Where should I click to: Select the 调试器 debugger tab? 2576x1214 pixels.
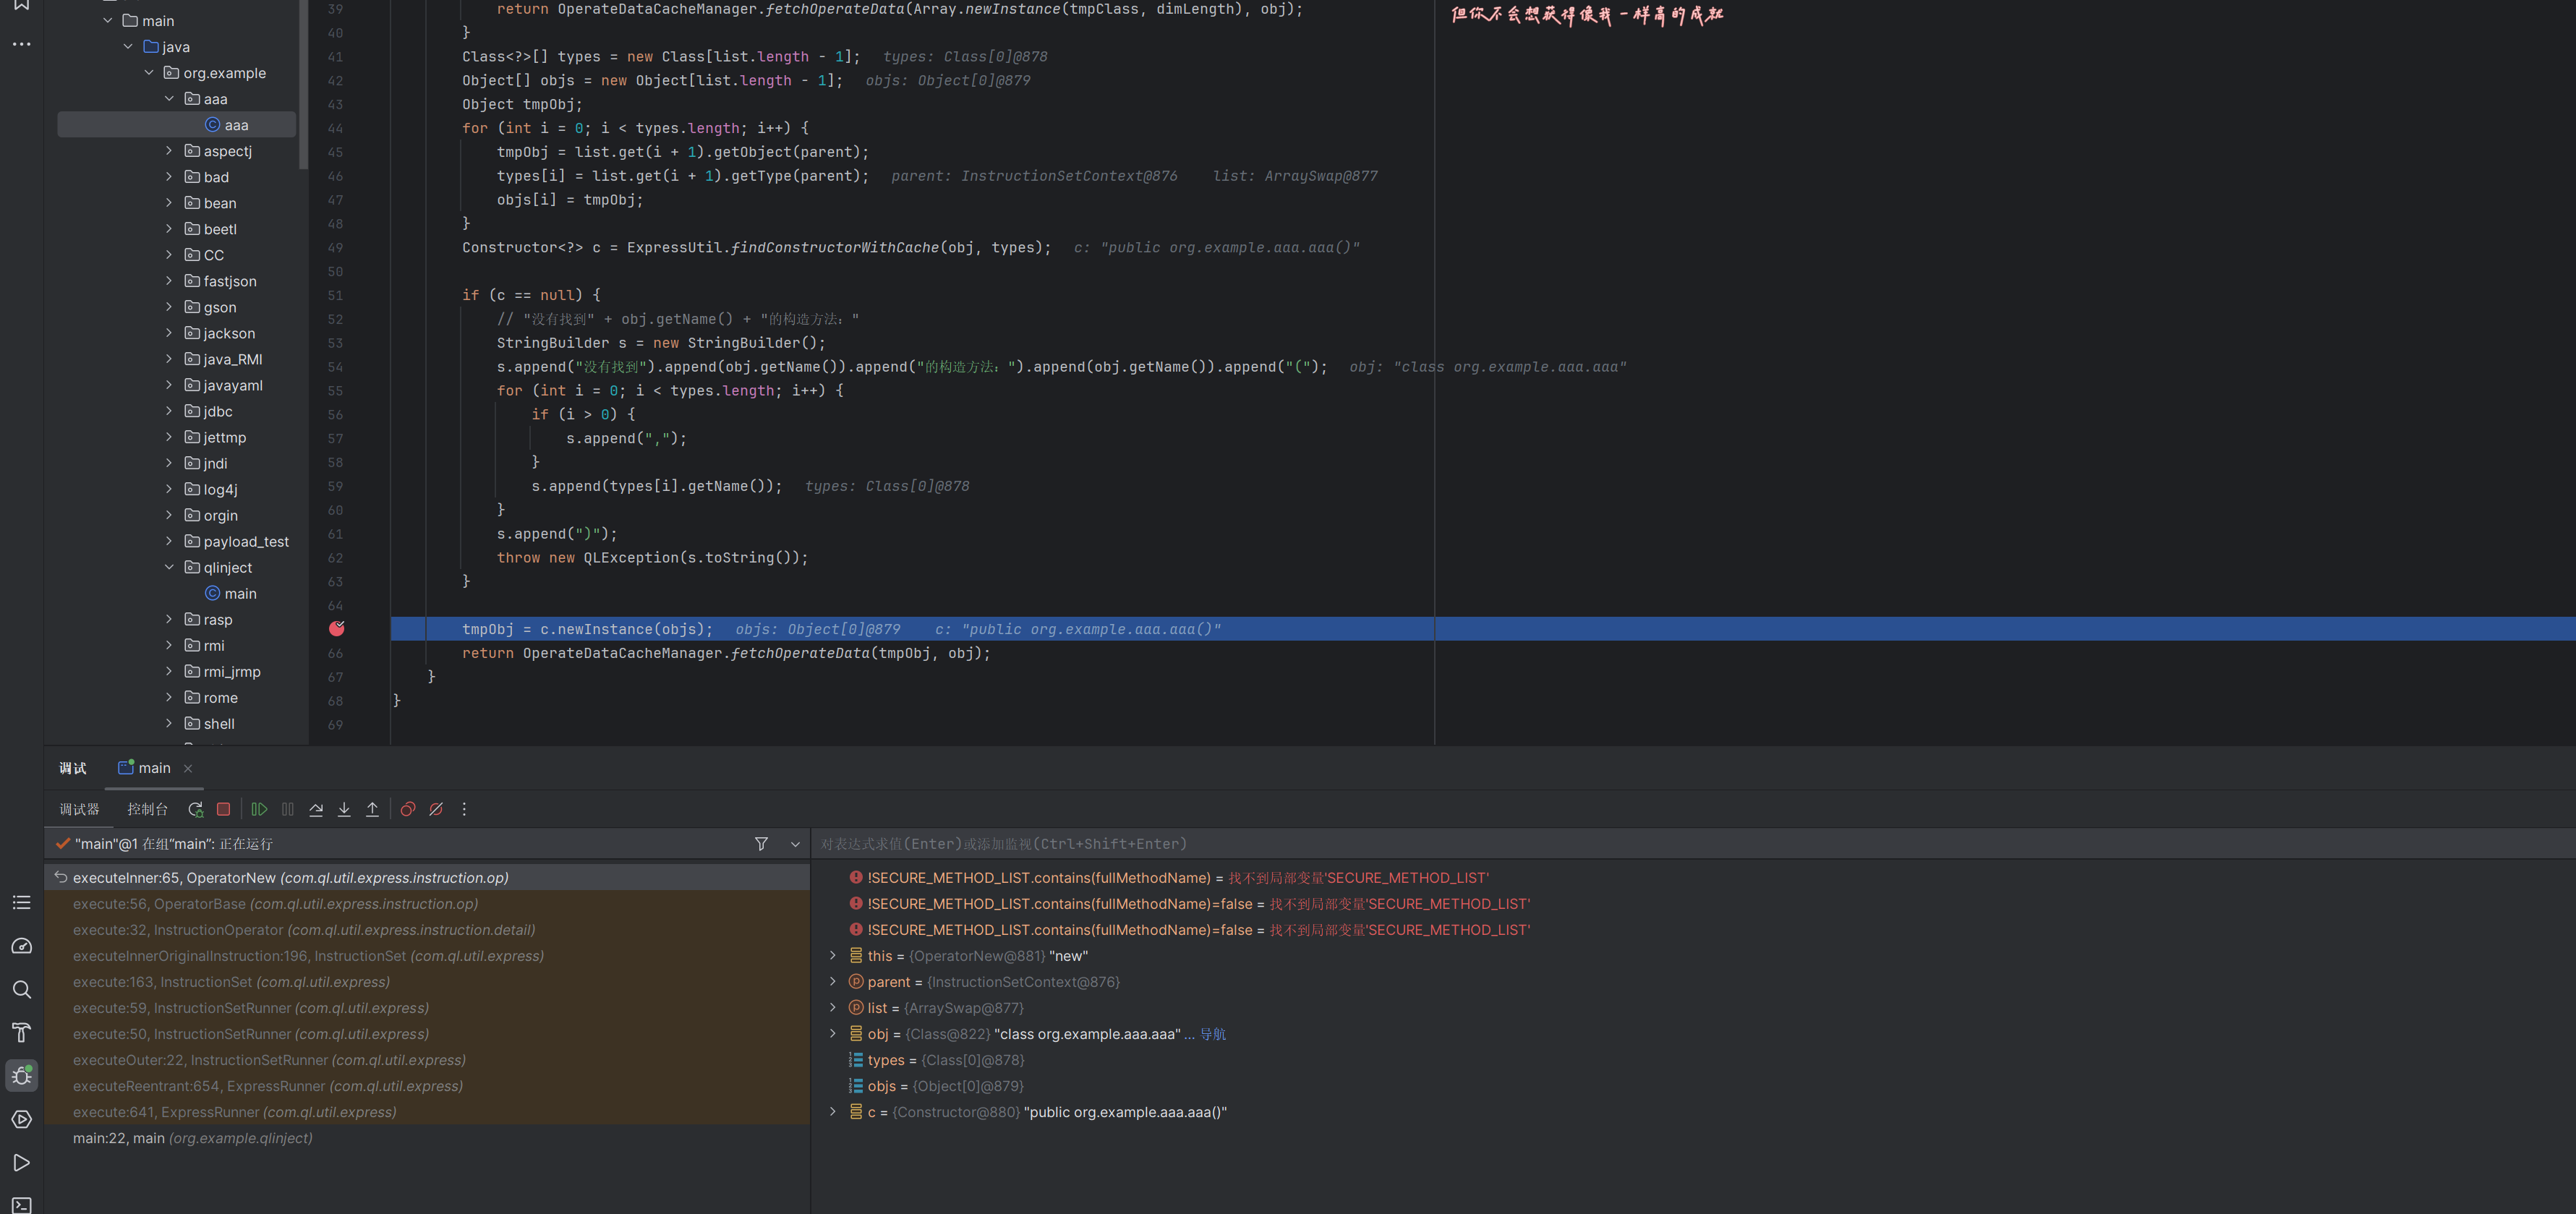(79, 809)
